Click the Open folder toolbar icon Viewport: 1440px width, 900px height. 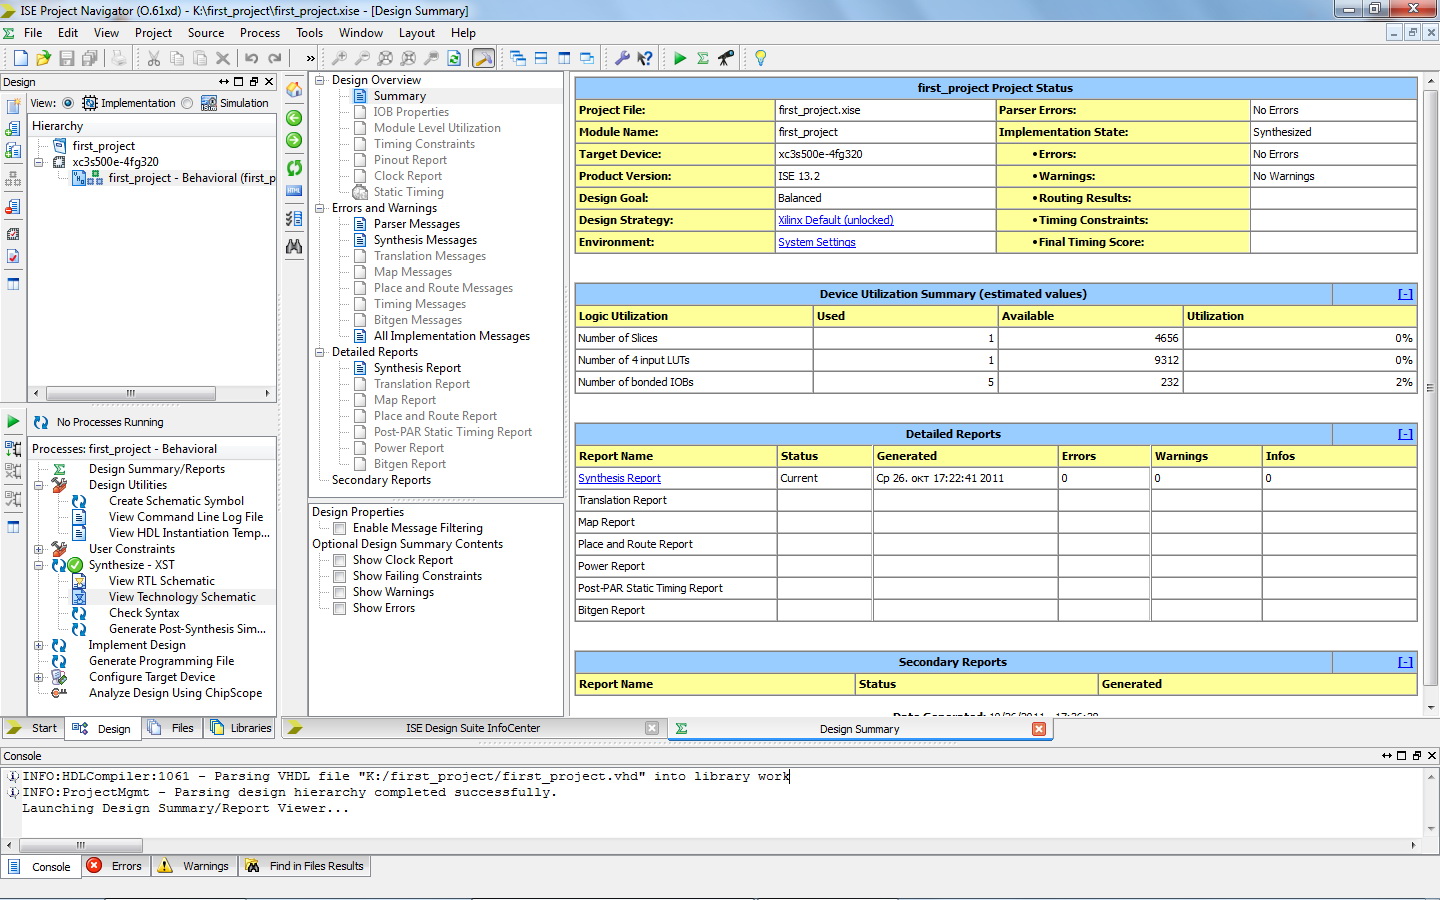[43, 58]
